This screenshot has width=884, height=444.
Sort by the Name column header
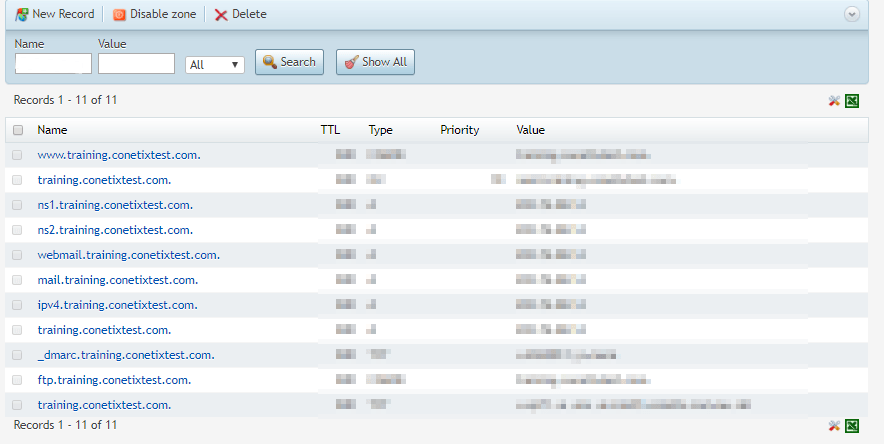pos(52,130)
